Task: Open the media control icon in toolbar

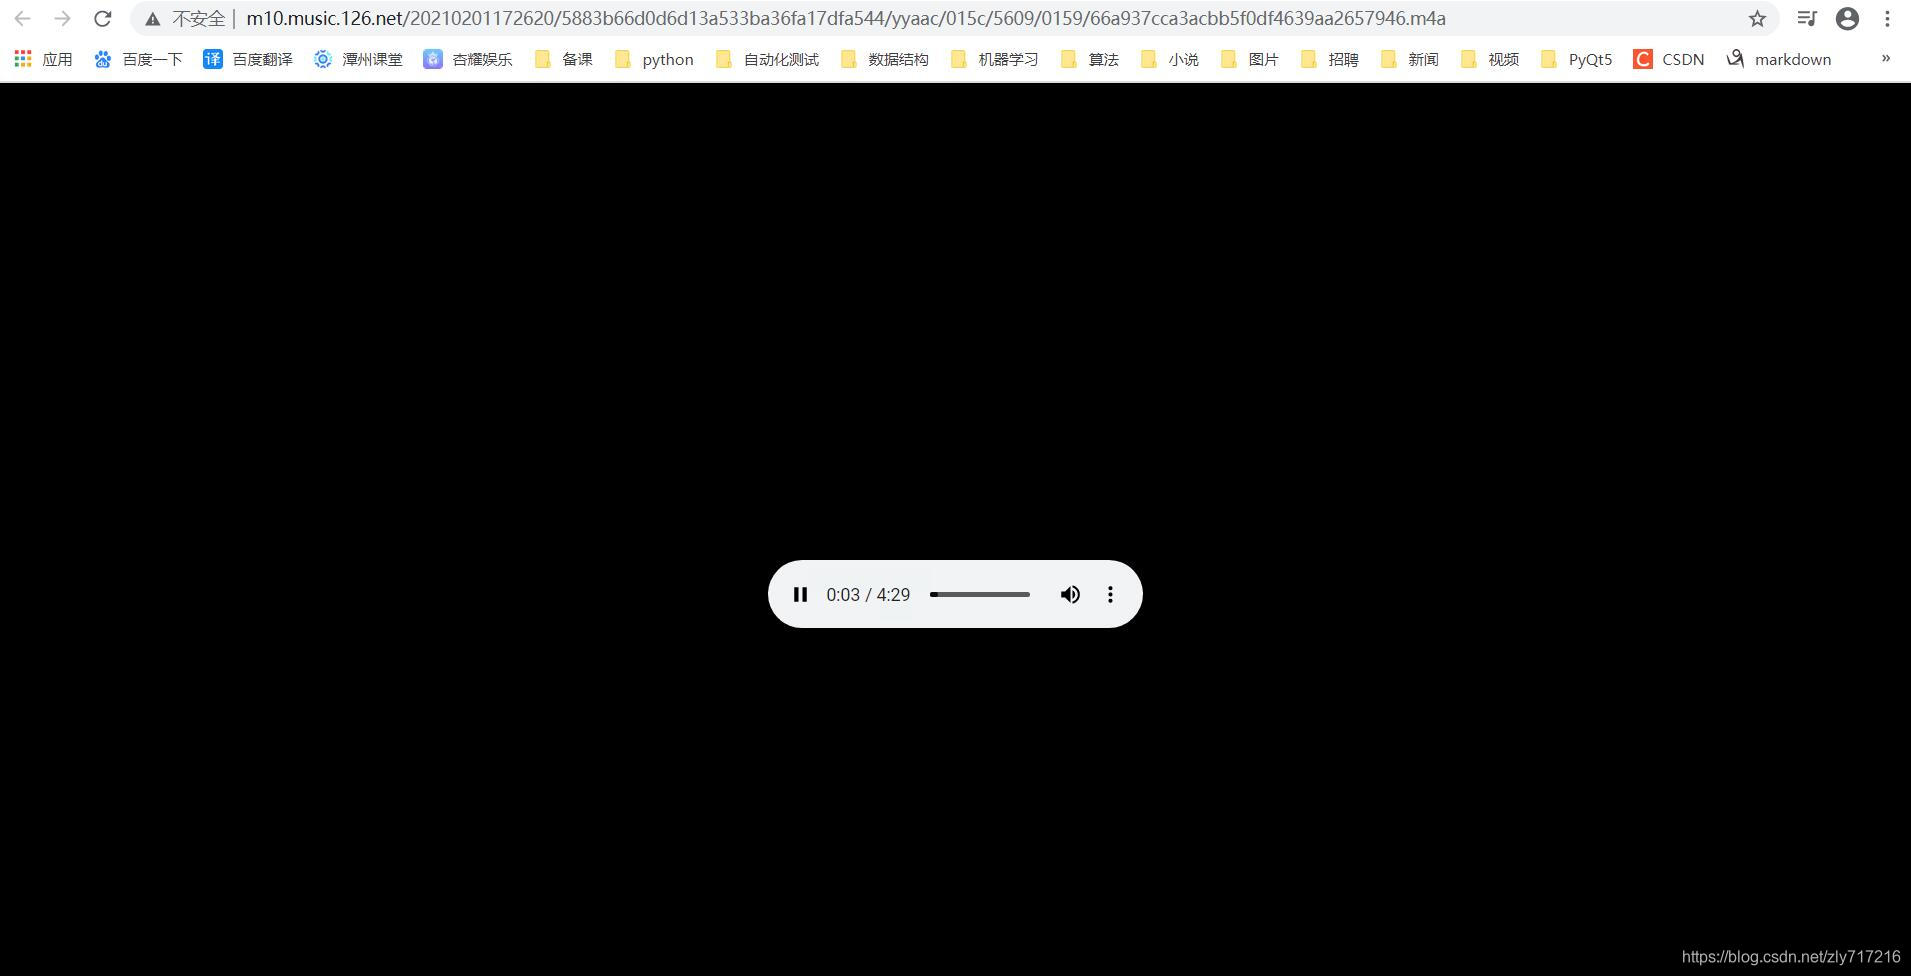Action: tap(1807, 18)
